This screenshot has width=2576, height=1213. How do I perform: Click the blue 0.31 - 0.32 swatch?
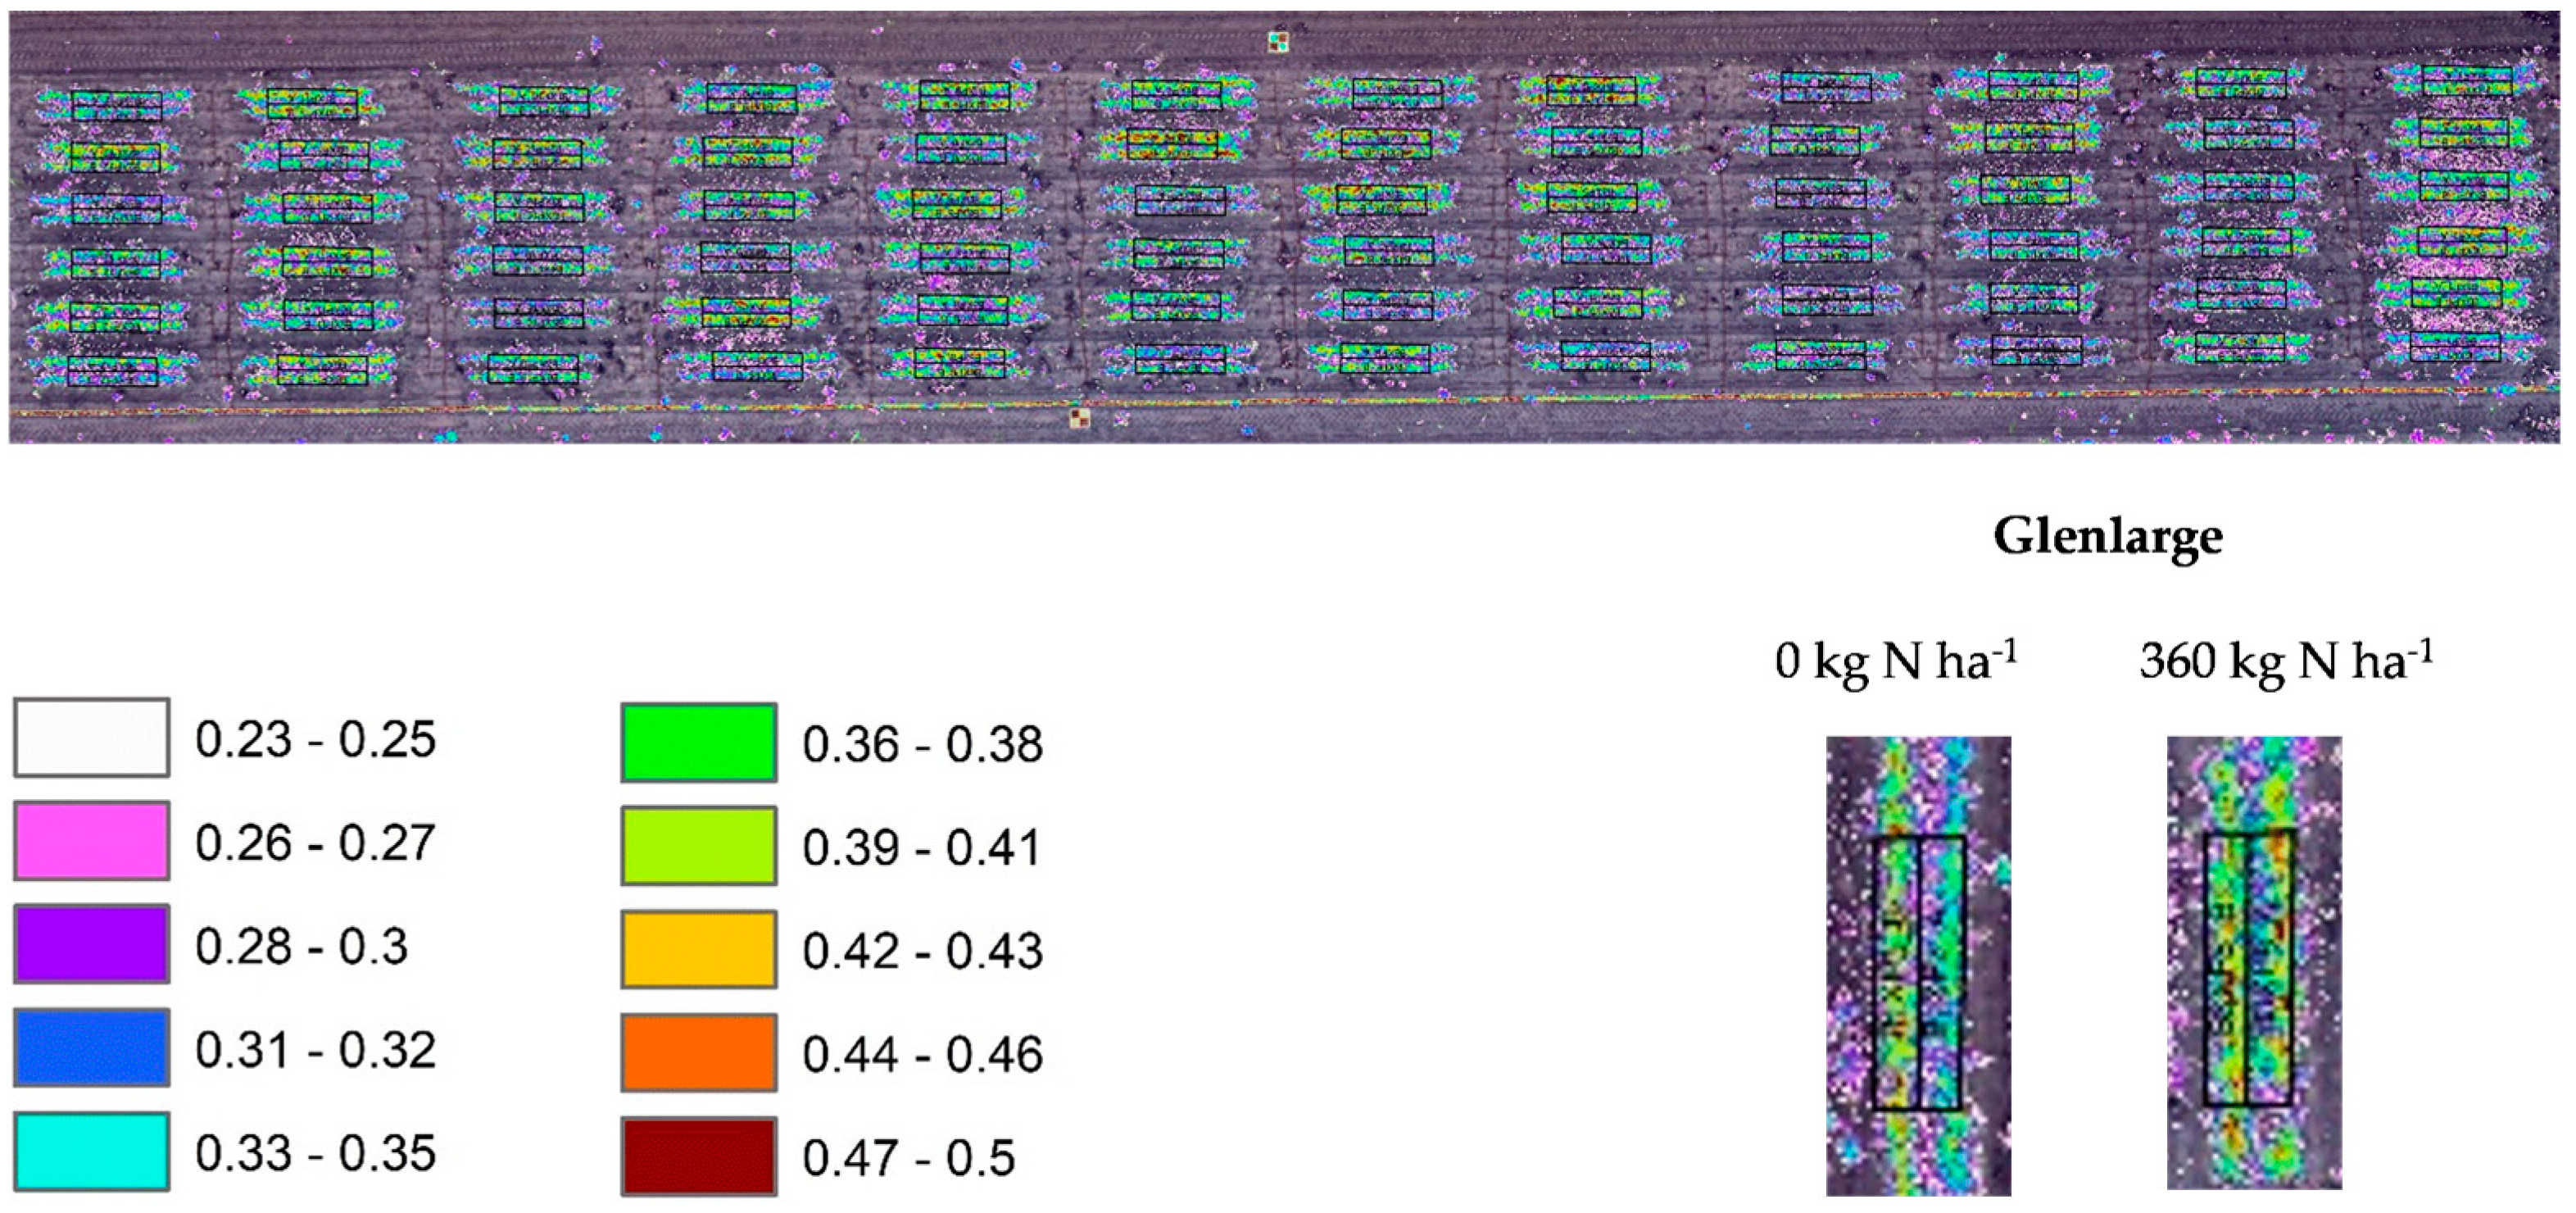91,1047
